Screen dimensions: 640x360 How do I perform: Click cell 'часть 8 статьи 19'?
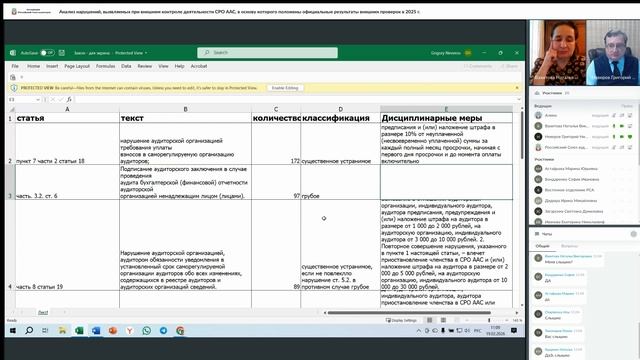point(67,245)
